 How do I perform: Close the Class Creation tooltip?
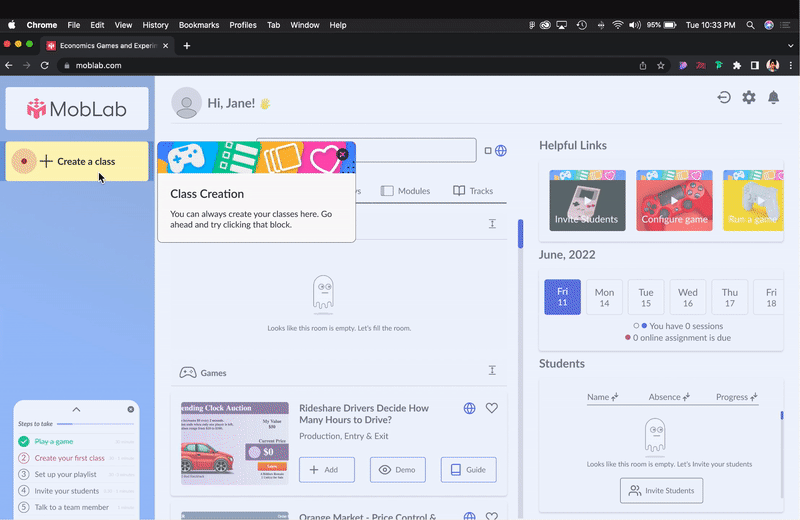(x=343, y=154)
